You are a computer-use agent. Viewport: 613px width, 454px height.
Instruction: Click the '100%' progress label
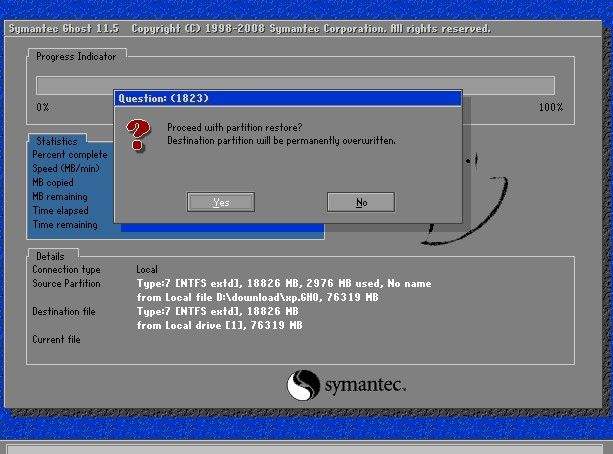(551, 107)
